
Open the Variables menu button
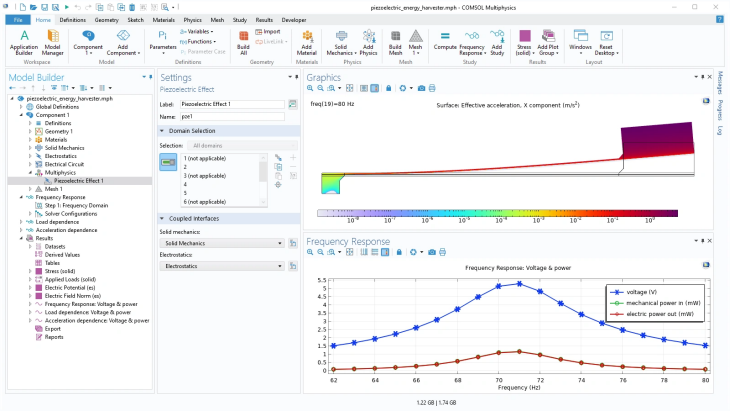(196, 32)
